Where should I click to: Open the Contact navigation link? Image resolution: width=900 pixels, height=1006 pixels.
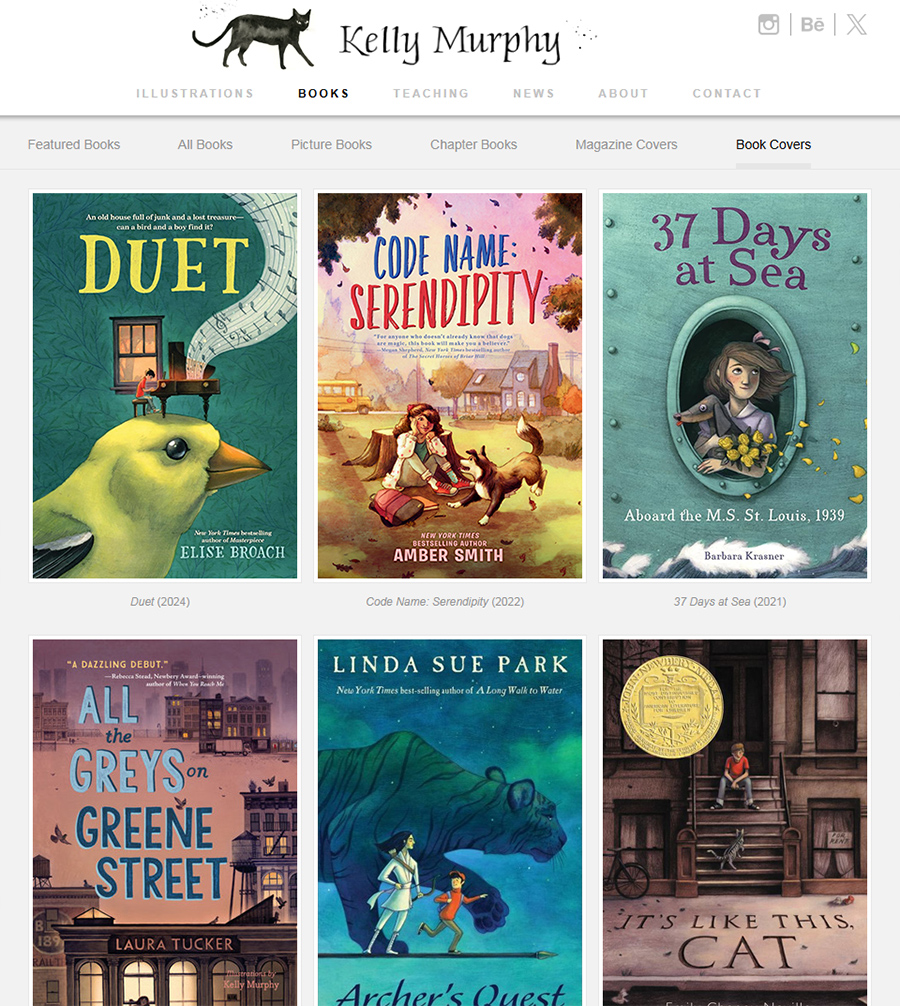point(727,94)
